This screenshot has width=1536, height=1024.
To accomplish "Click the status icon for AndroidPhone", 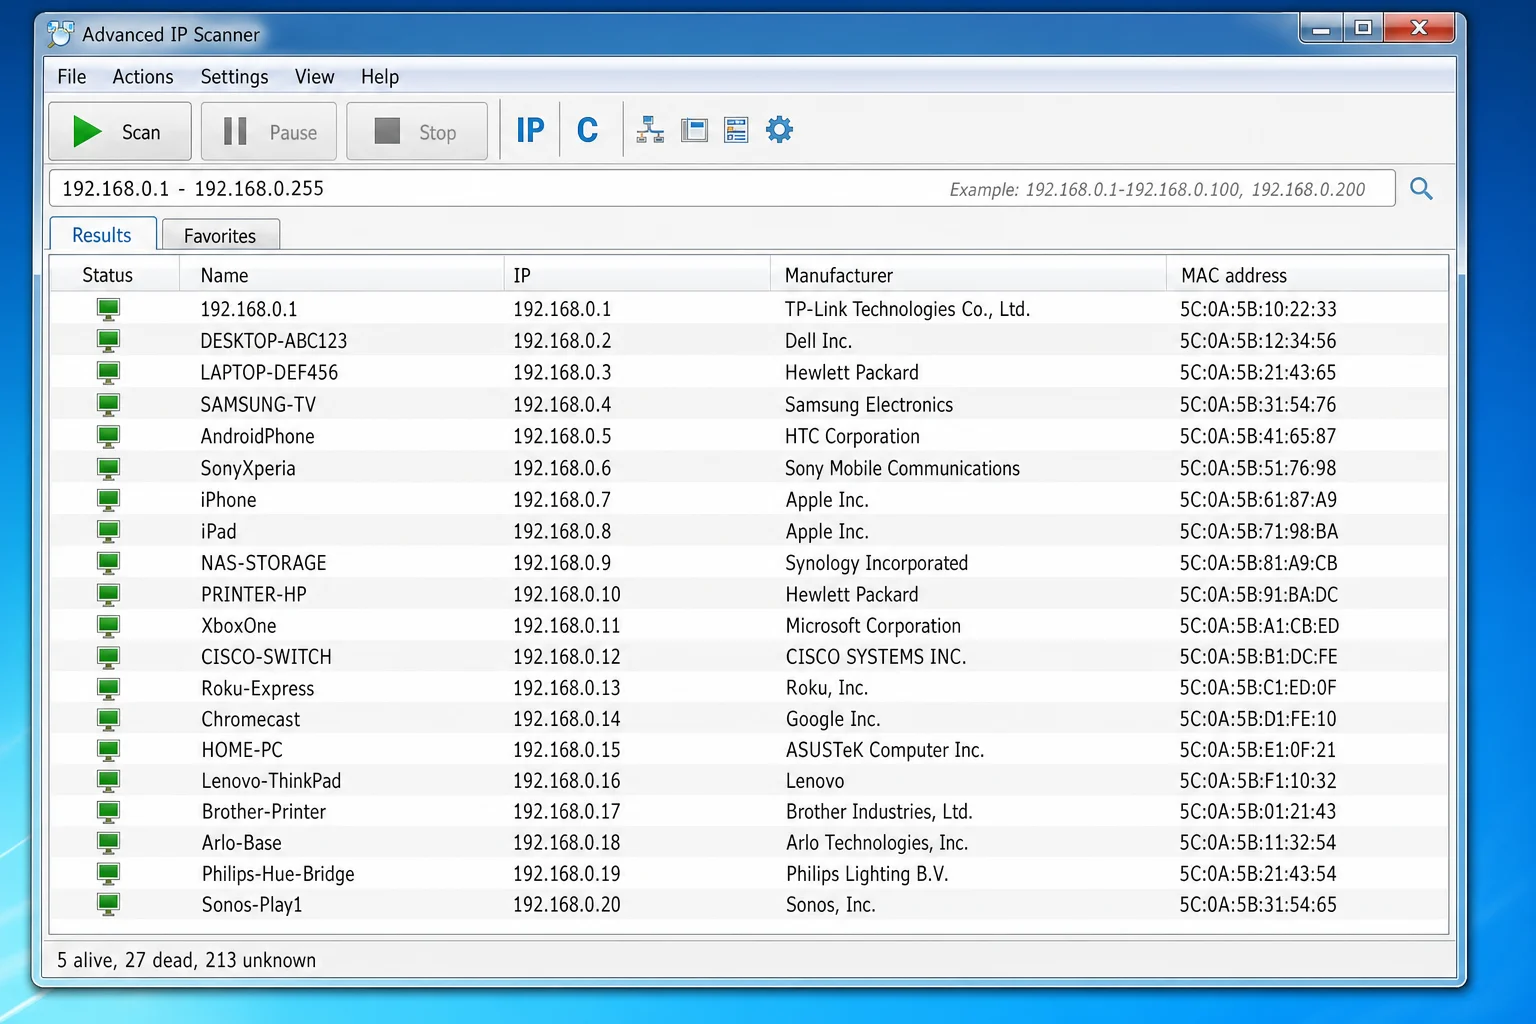I will point(108,437).
